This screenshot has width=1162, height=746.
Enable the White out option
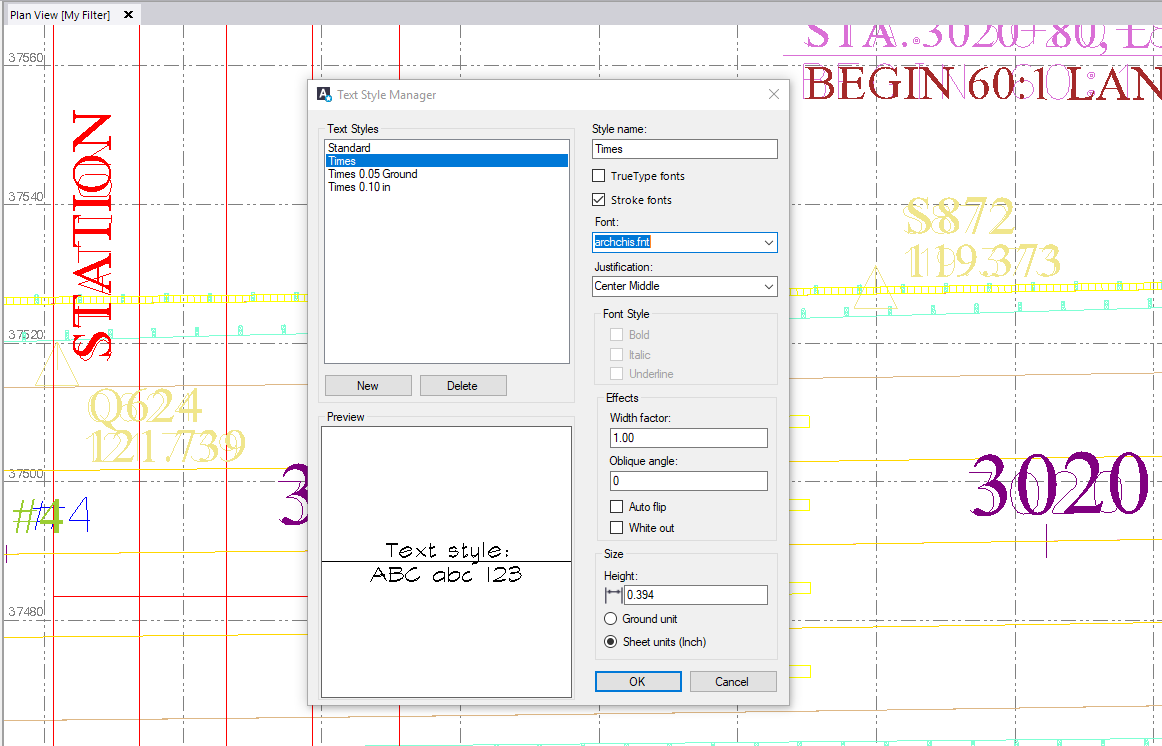(x=617, y=527)
